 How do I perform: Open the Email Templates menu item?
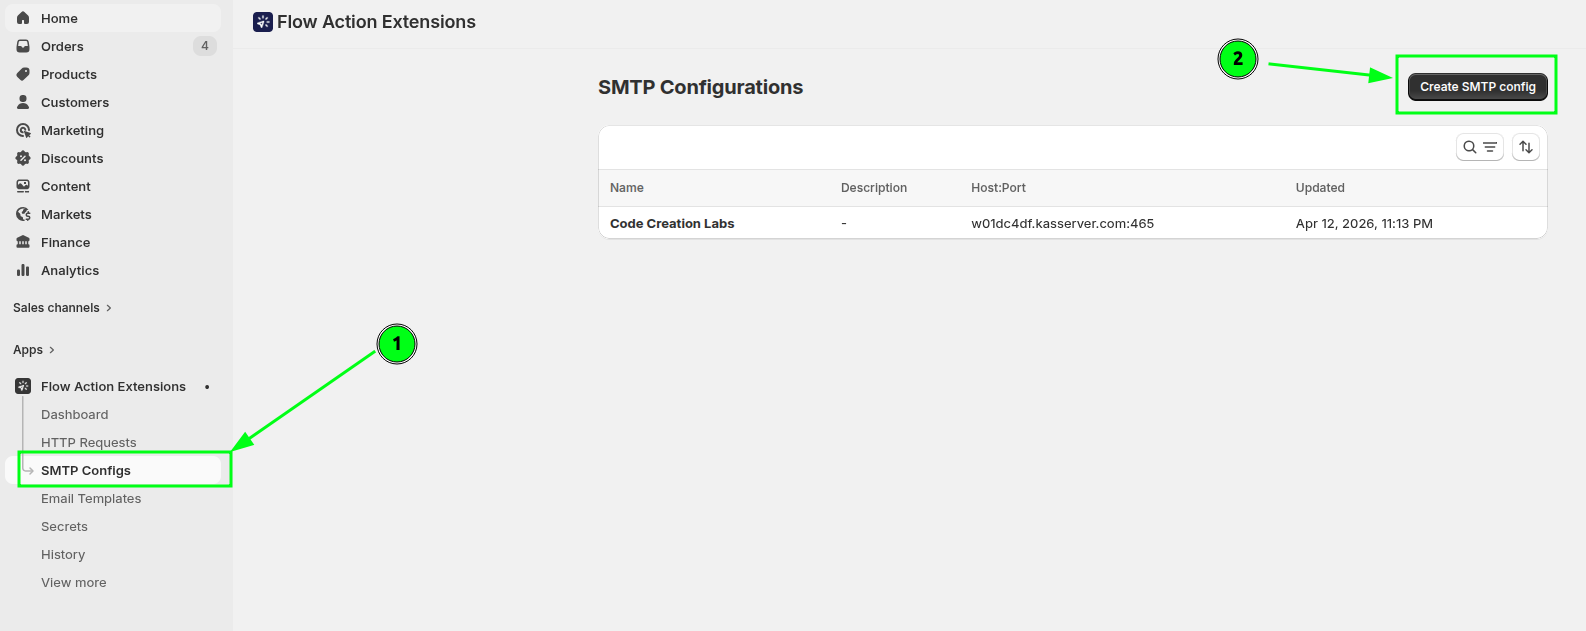coord(91,499)
